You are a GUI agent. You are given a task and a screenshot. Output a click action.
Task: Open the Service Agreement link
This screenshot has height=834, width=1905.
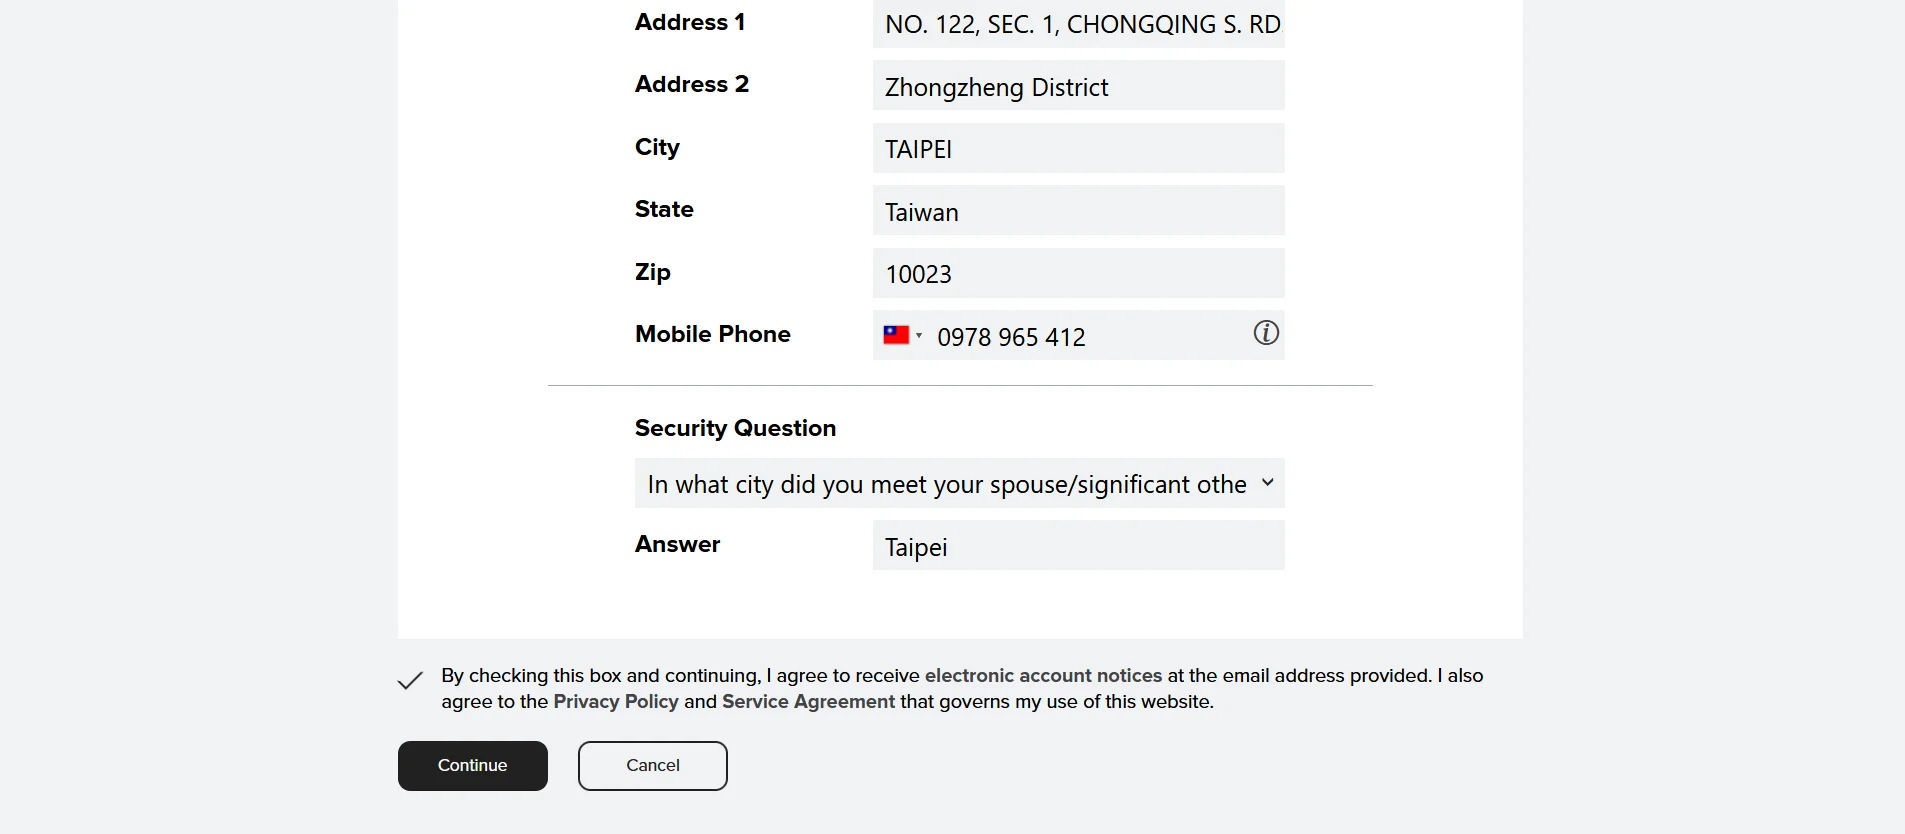coord(808,702)
